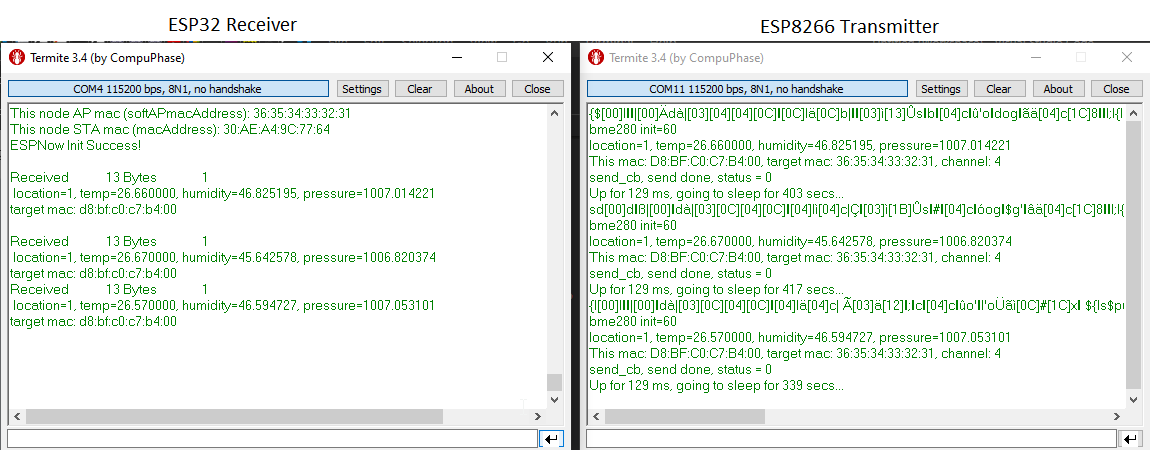Click 'going to sleep for 403 secs' line
The width and height of the screenshot is (1150, 450).
click(717, 193)
